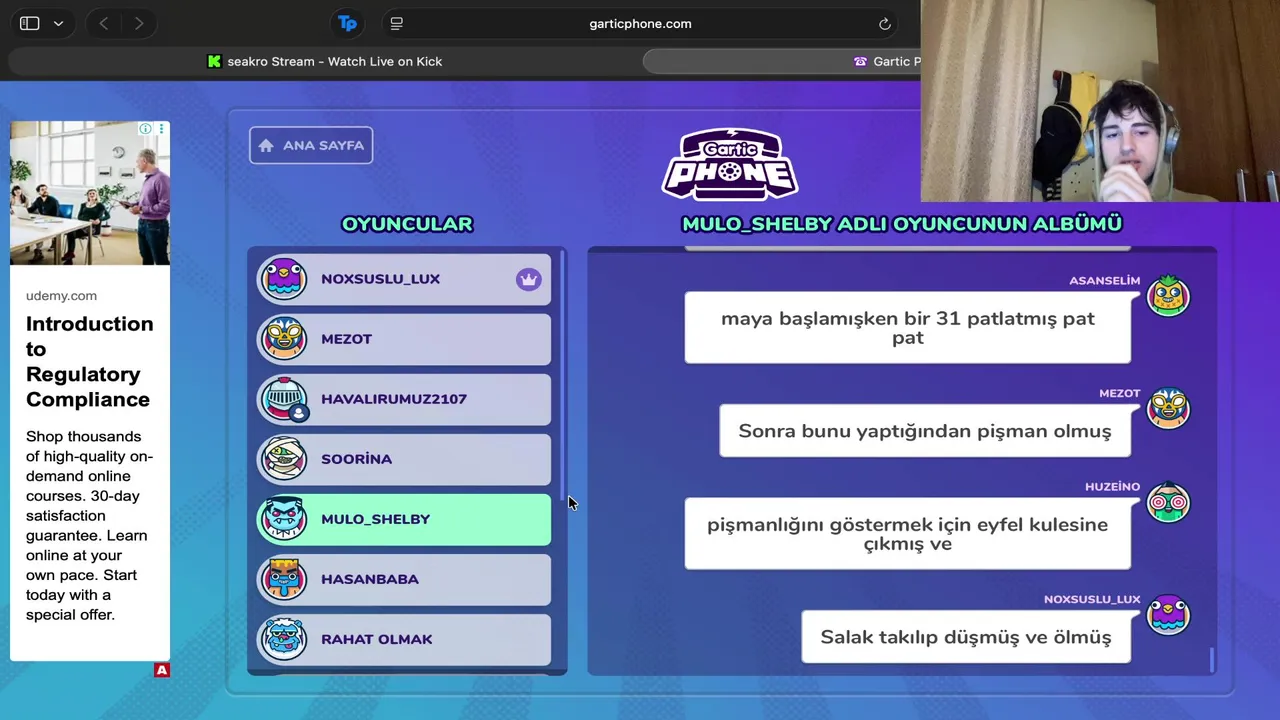Screen dimensions: 1280x720
Task: Click ASANSELIM's avatar in the album
Action: tap(1168, 296)
